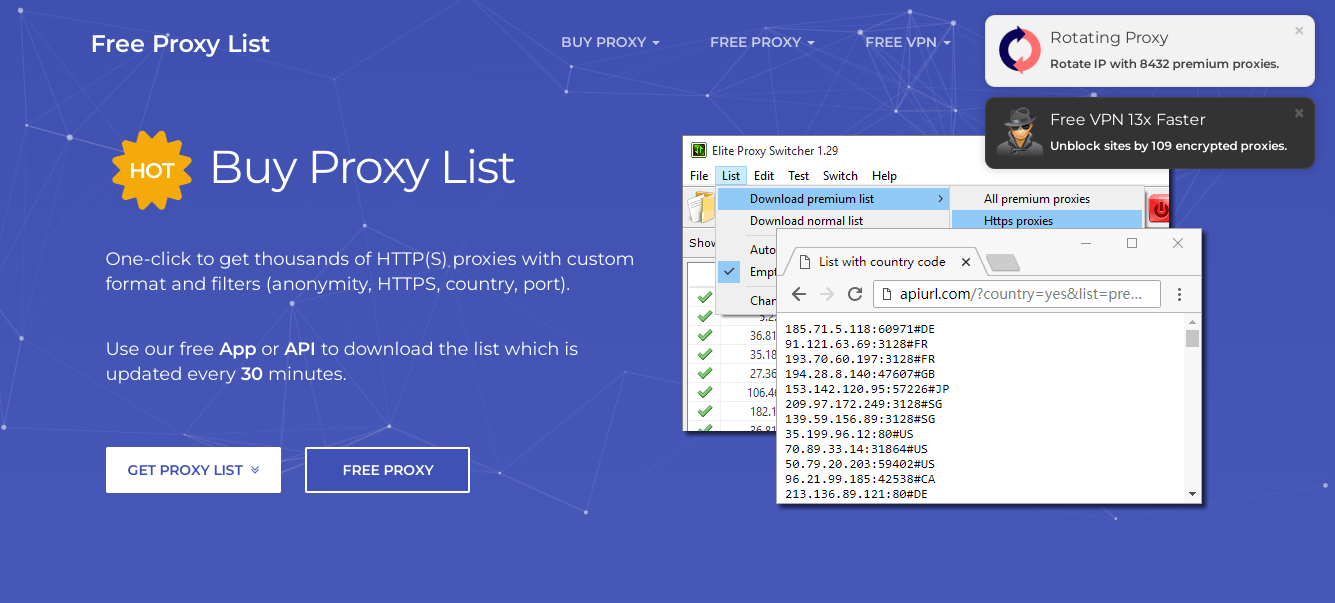The height and width of the screenshot is (603, 1335).
Task: Expand the FREE VPN navigation dropdown
Action: 907,42
